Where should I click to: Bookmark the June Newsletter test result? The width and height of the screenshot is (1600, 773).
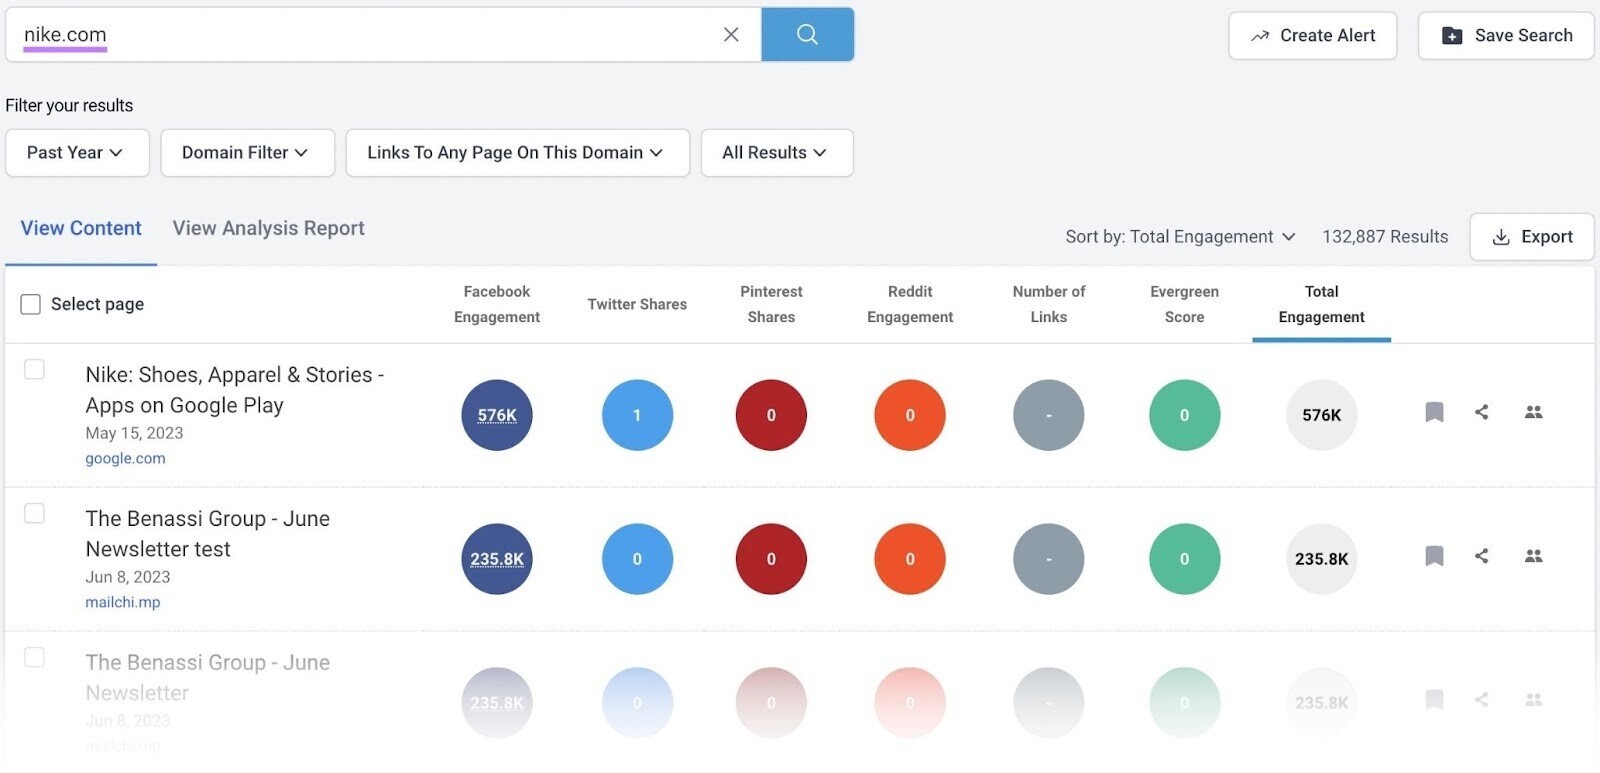click(x=1434, y=556)
